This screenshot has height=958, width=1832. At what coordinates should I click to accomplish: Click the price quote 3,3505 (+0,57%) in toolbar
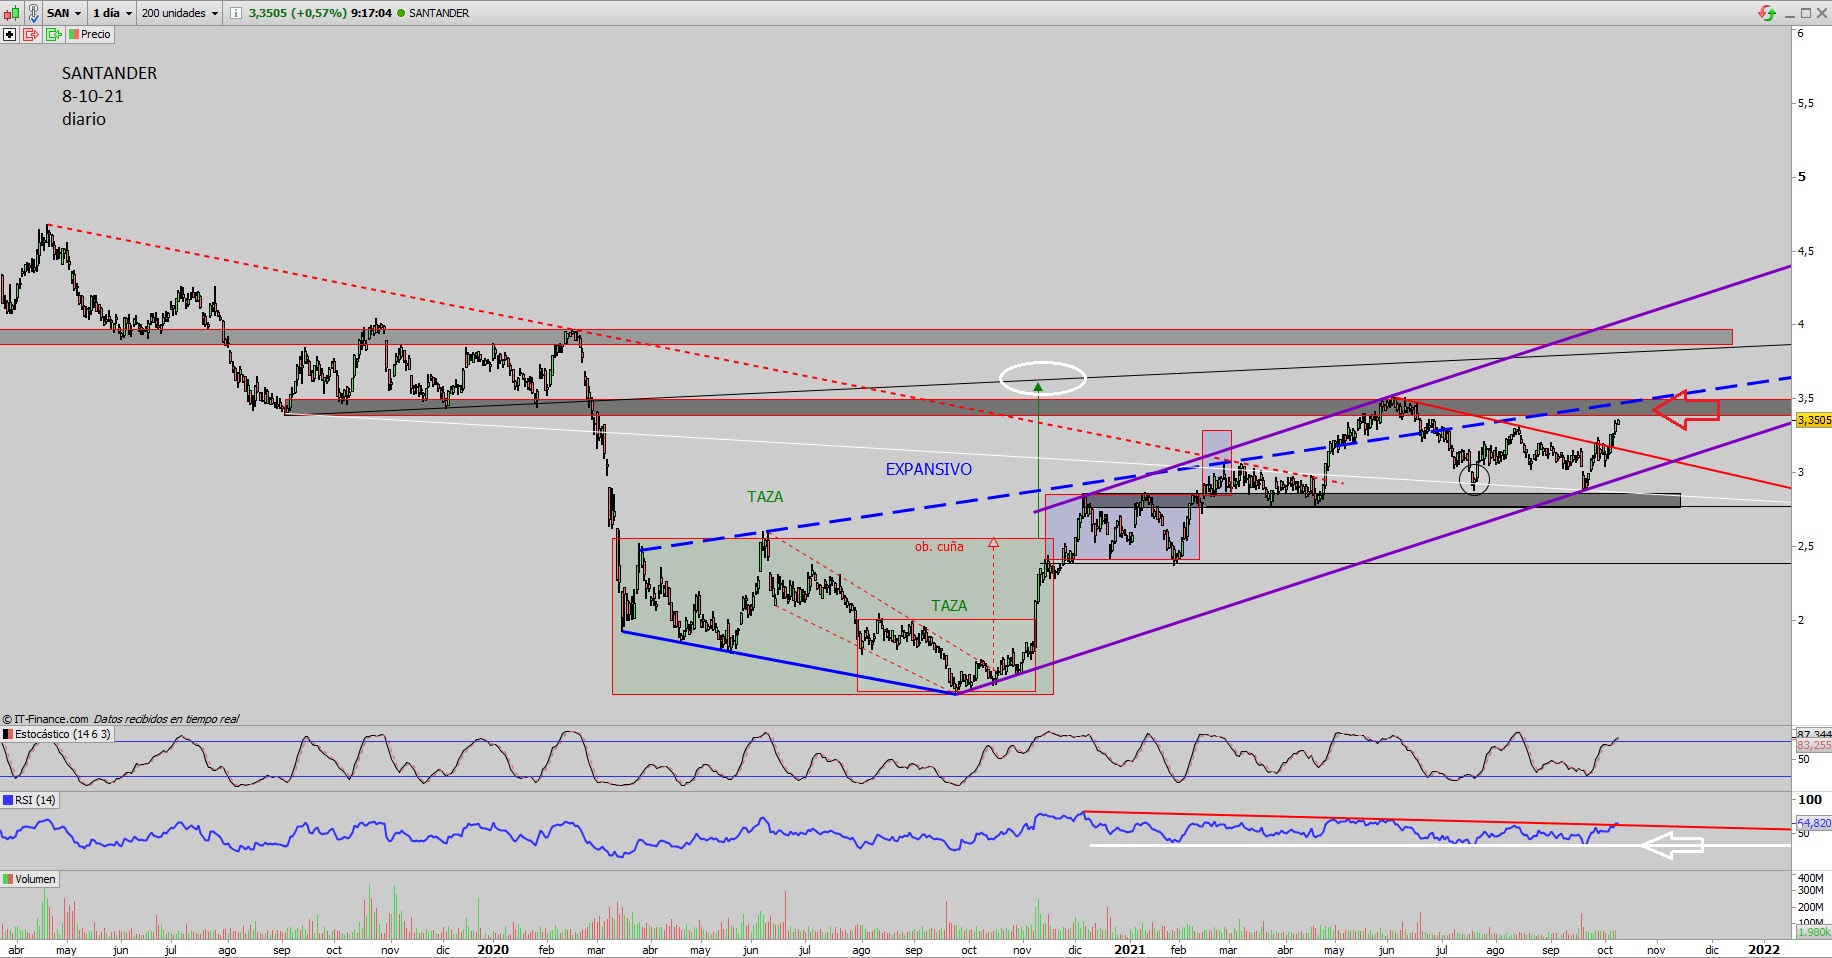coord(297,13)
